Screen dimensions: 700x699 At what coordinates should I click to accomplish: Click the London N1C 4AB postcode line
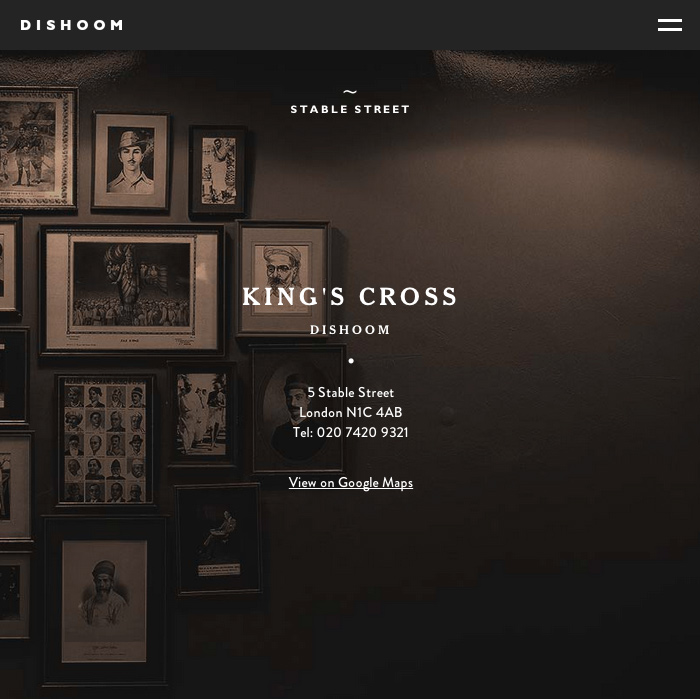tap(350, 412)
